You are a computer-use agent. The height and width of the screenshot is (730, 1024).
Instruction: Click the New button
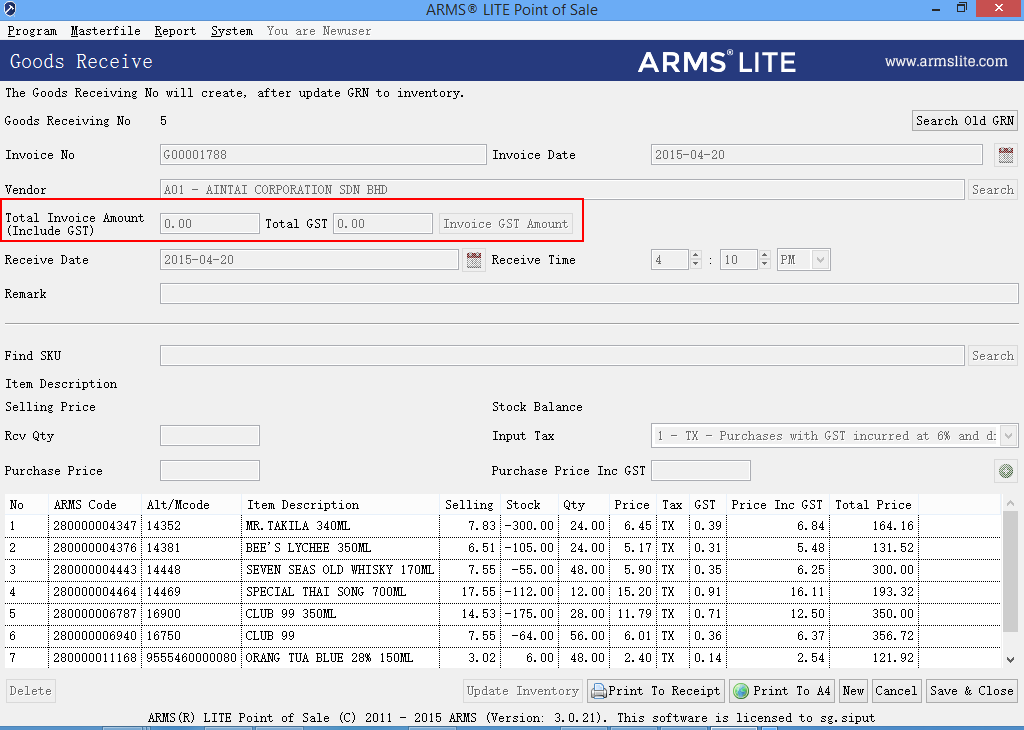tap(853, 691)
